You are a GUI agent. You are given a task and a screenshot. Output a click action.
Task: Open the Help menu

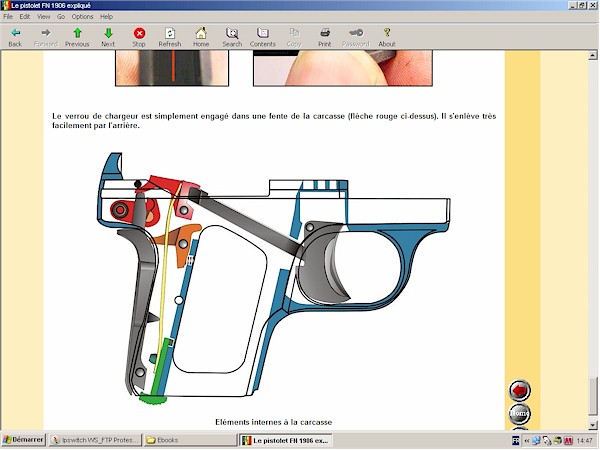(106, 16)
